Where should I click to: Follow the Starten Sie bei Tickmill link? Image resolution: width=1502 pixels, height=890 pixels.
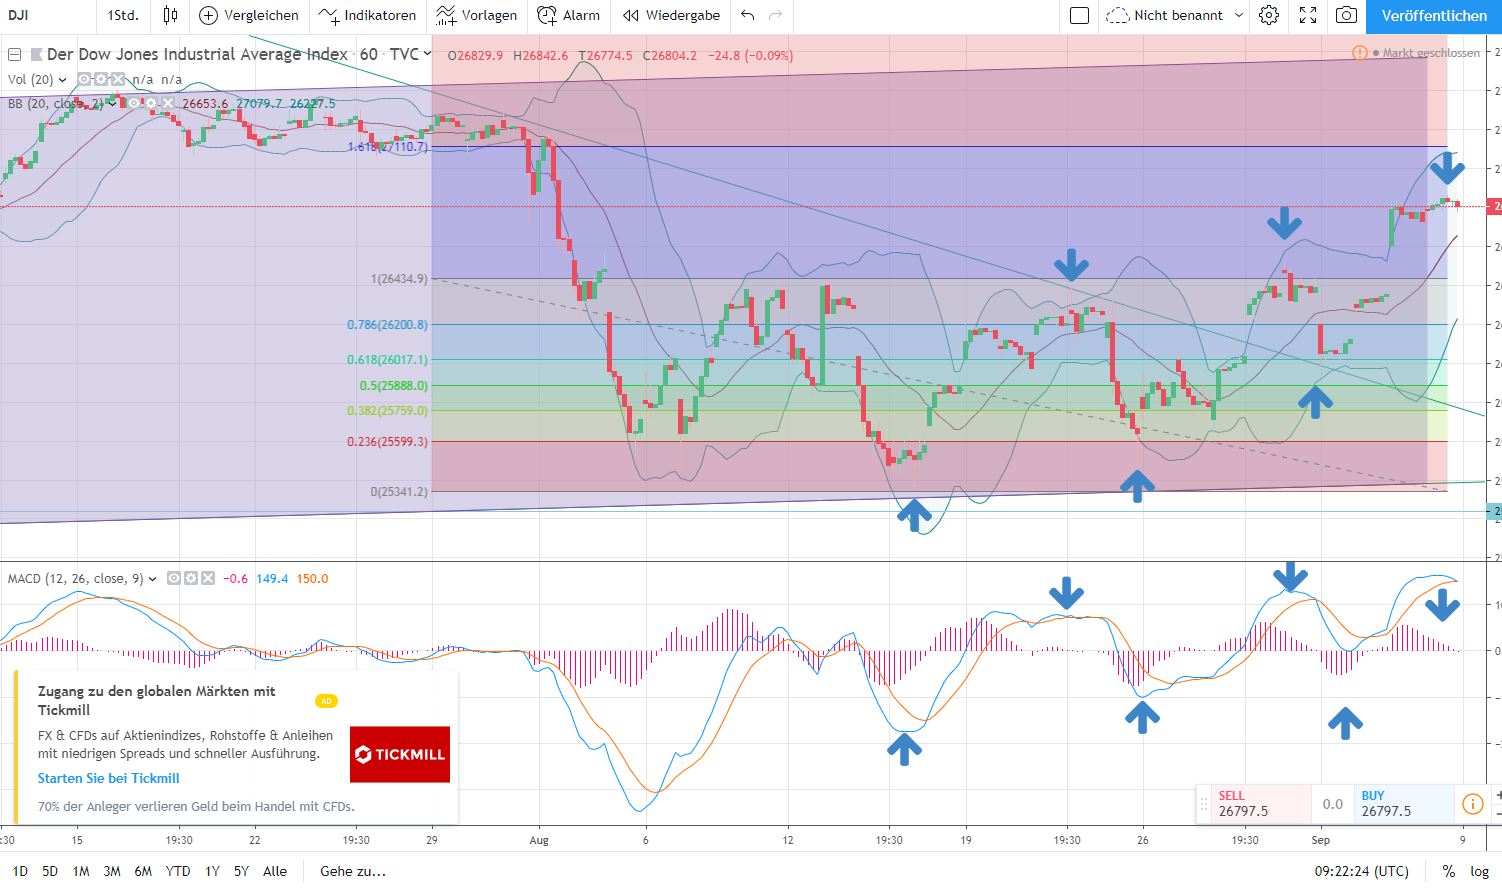[x=109, y=778]
